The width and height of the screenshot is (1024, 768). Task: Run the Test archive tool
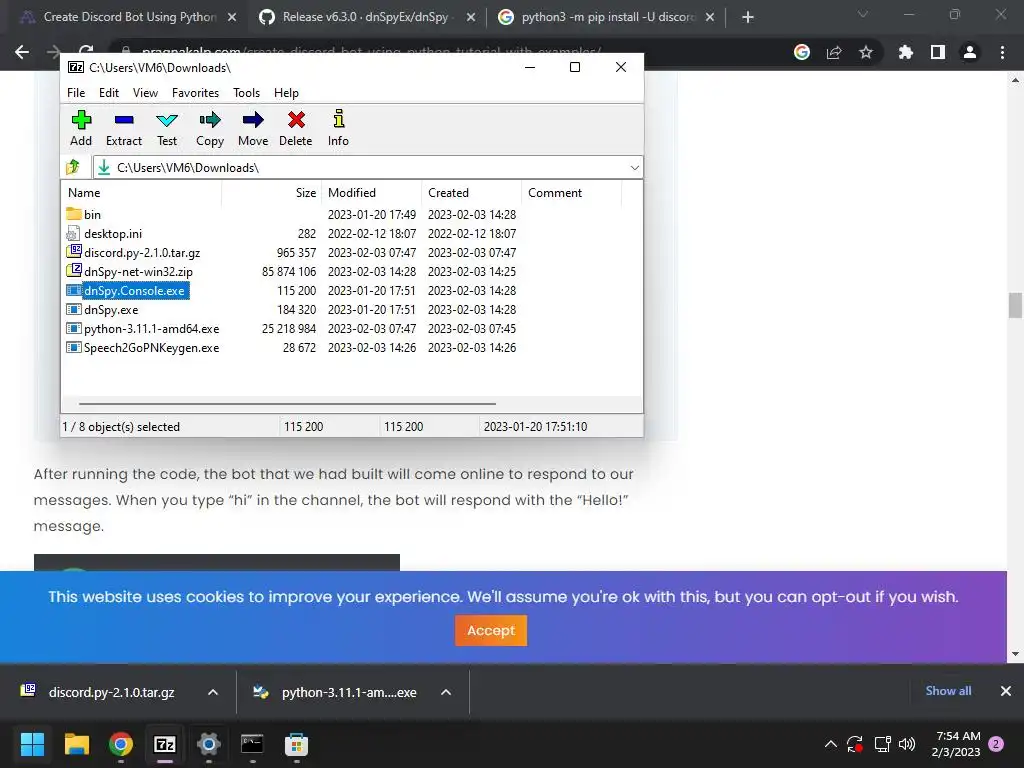167,120
